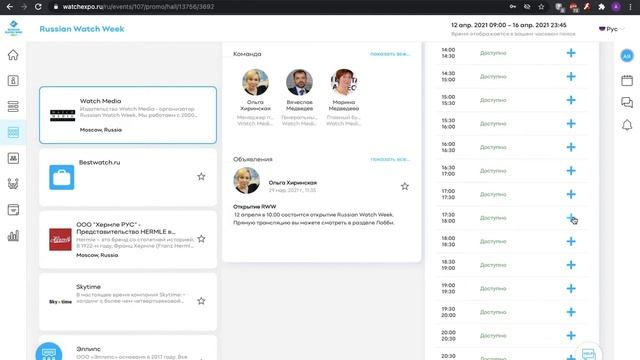Open the Bestwatch.ru exhibitor card

(128, 177)
